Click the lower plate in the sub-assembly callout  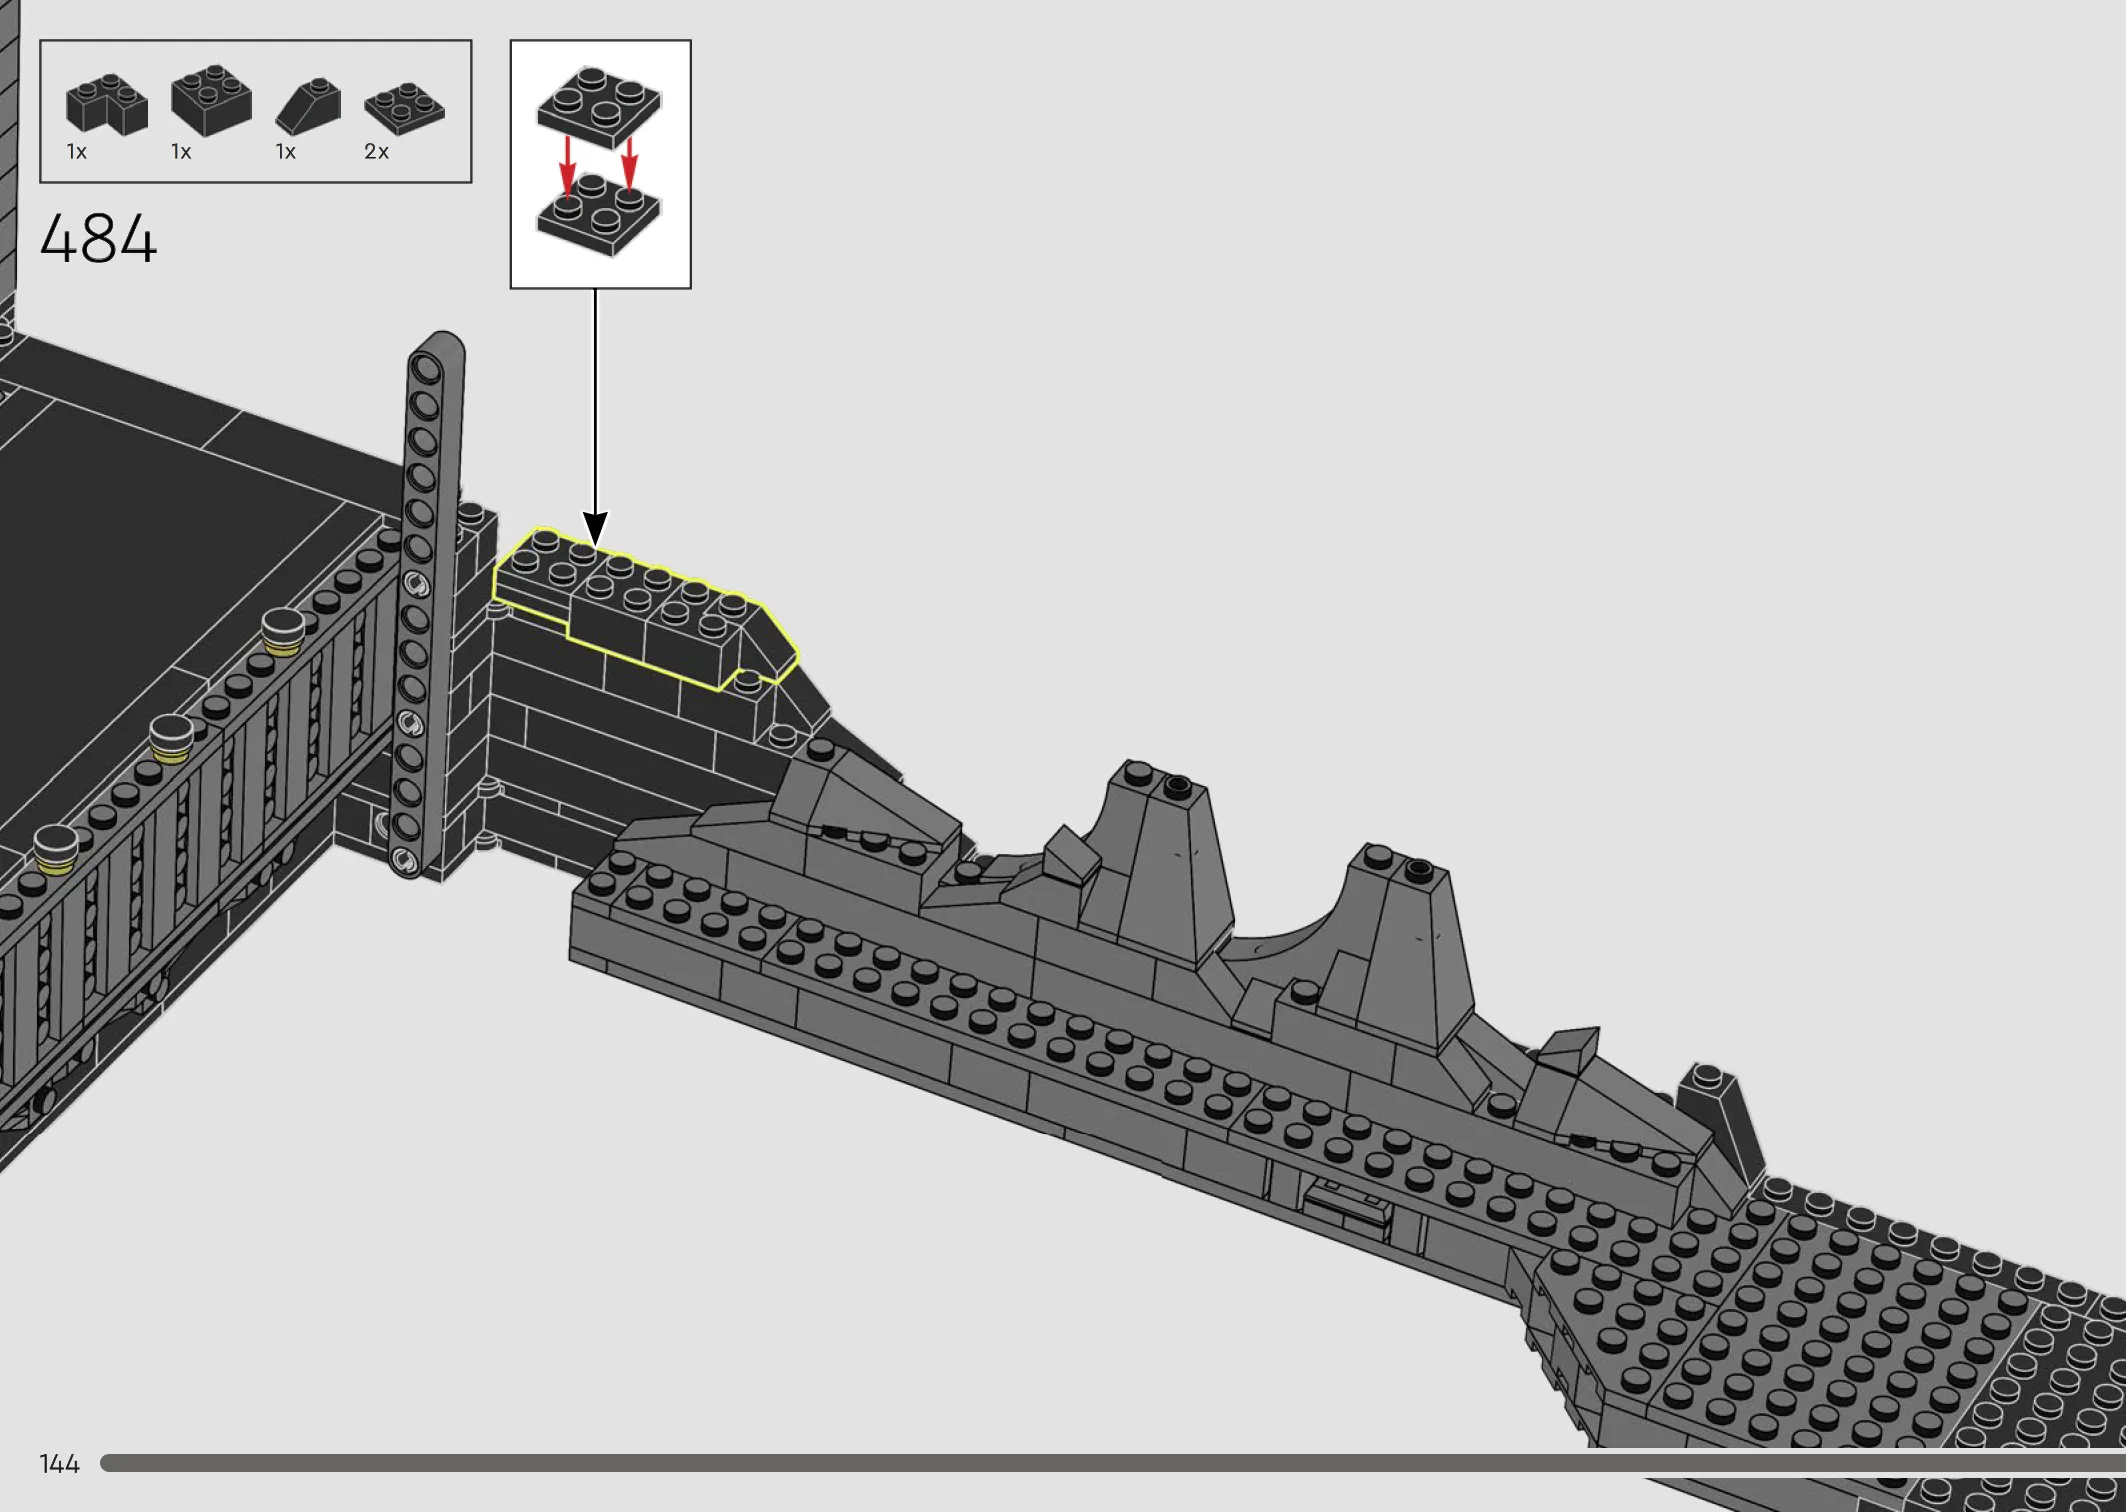click(599, 215)
